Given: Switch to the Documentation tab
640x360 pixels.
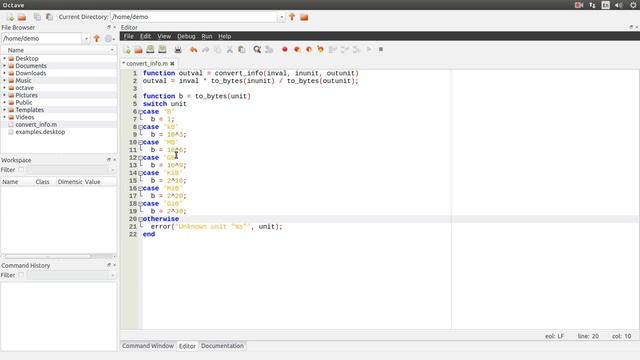Looking at the screenshot, I should (x=222, y=346).
